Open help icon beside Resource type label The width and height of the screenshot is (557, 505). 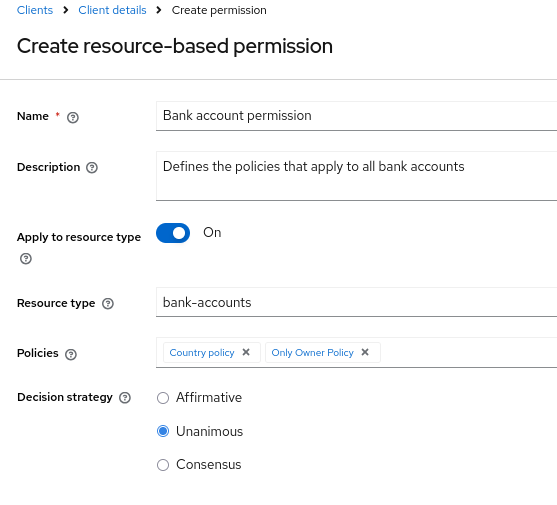click(108, 304)
